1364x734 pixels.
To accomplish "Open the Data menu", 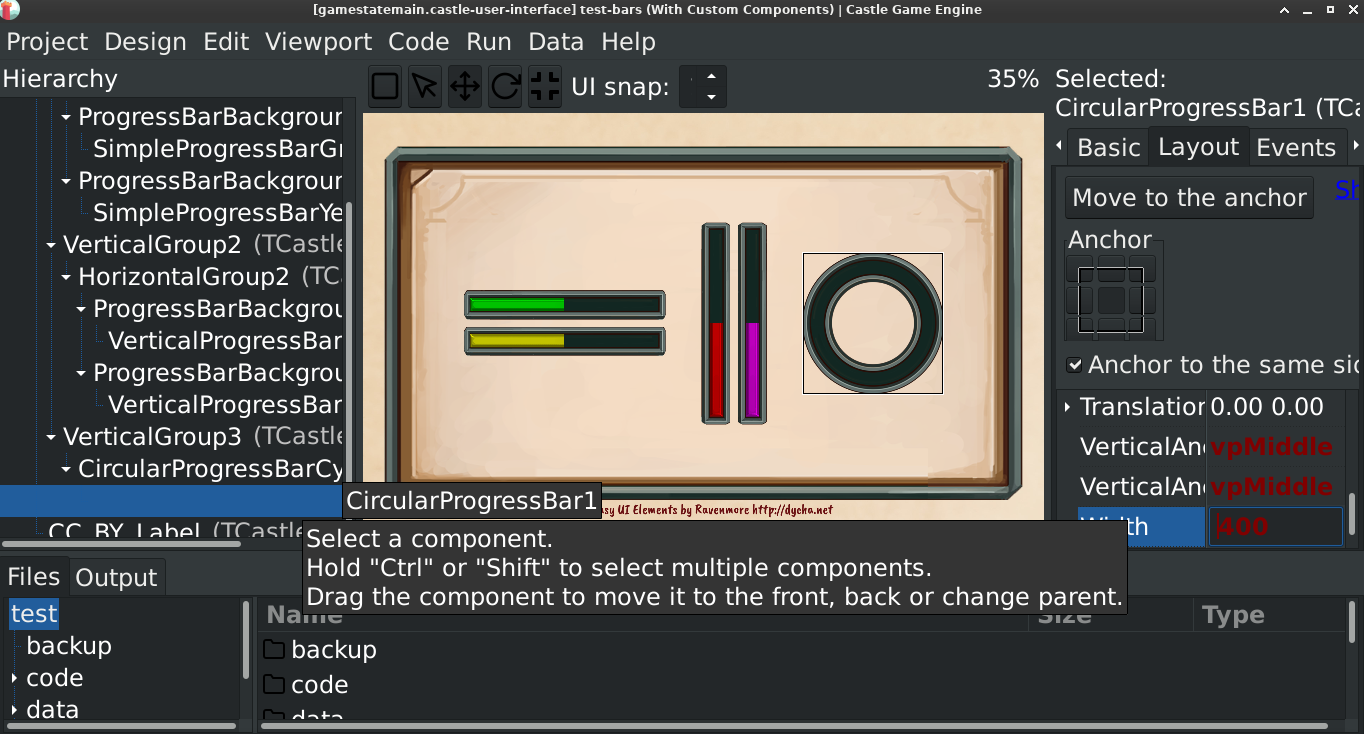I will [556, 42].
